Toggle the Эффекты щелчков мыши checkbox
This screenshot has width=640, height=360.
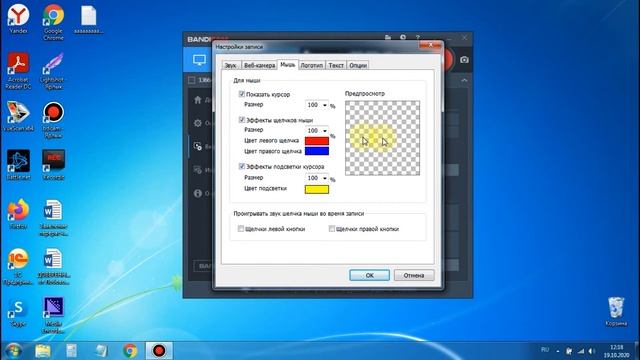[242, 120]
